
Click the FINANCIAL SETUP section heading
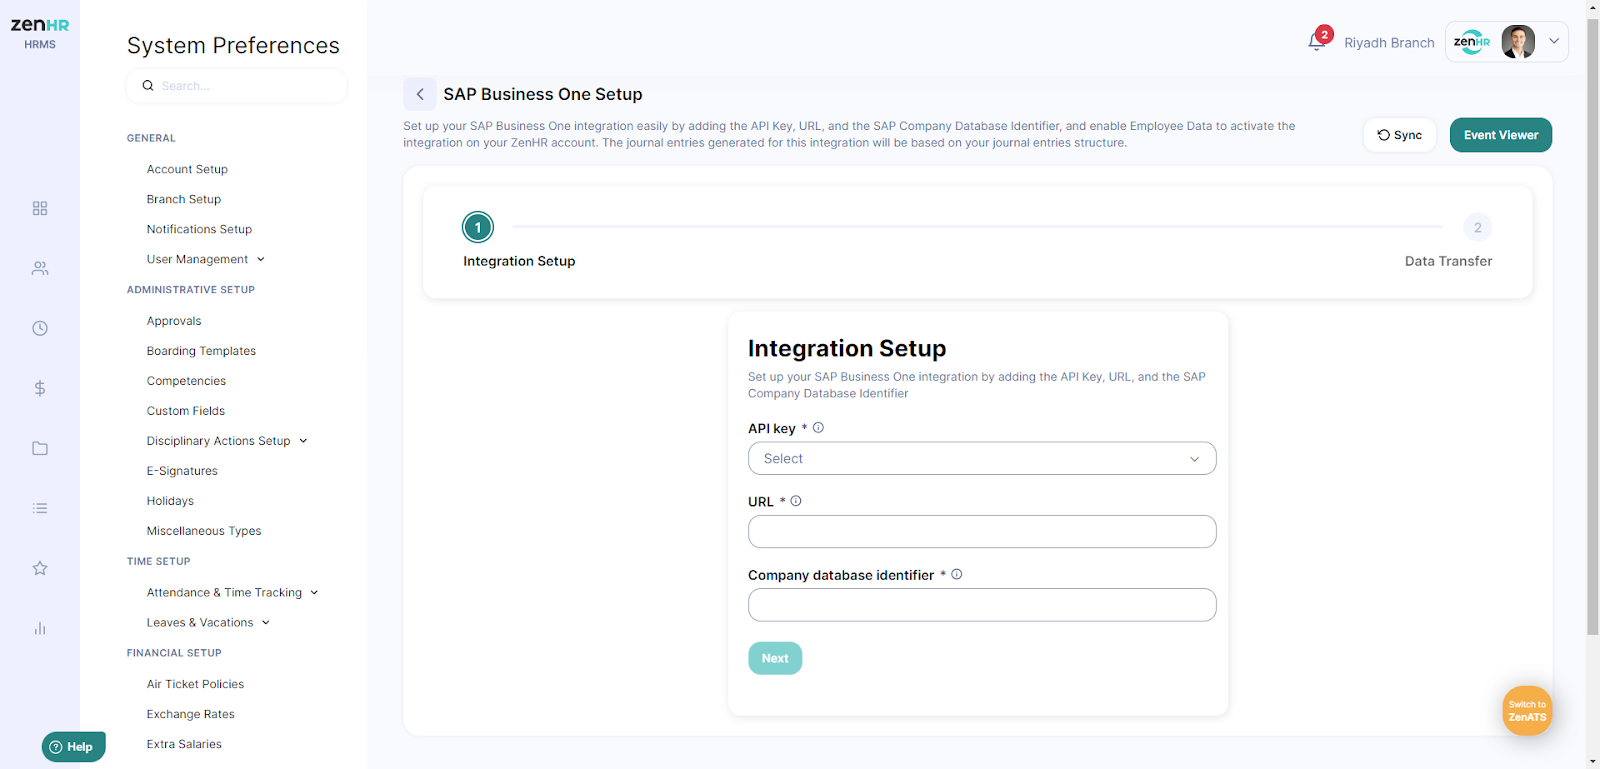pyautogui.click(x=174, y=653)
